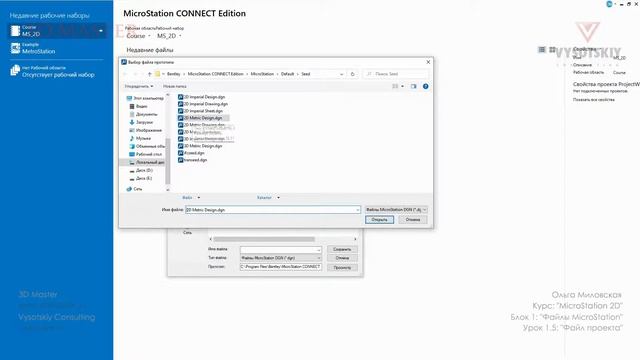The height and width of the screenshot is (360, 640).
Task: Click 'Просмотр' button in the back dialog
Action: coord(342,268)
